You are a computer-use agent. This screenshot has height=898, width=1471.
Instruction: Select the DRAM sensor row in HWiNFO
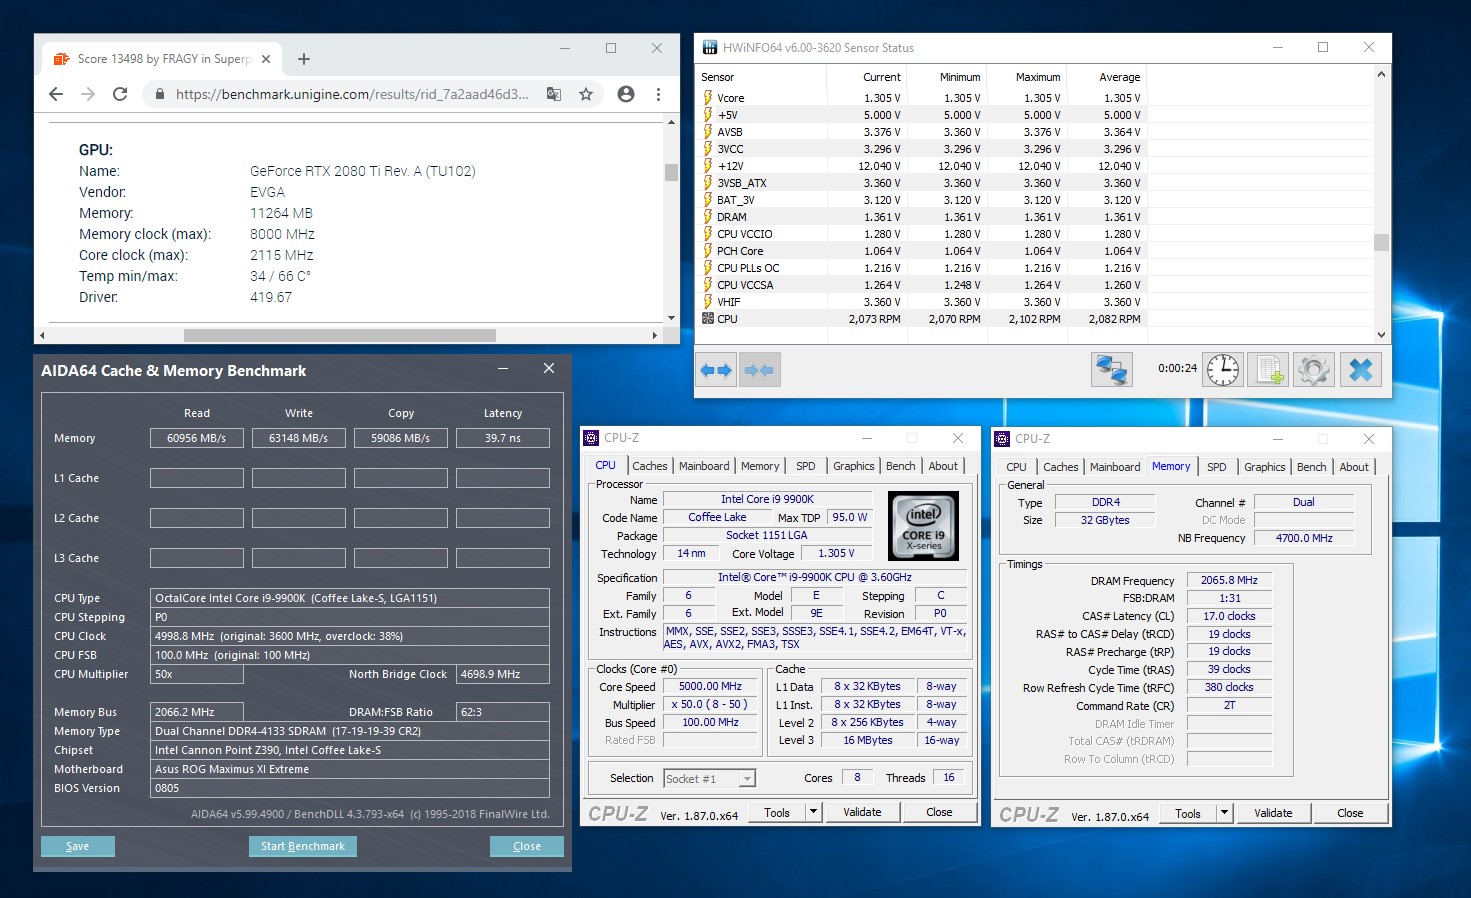[x=922, y=217]
